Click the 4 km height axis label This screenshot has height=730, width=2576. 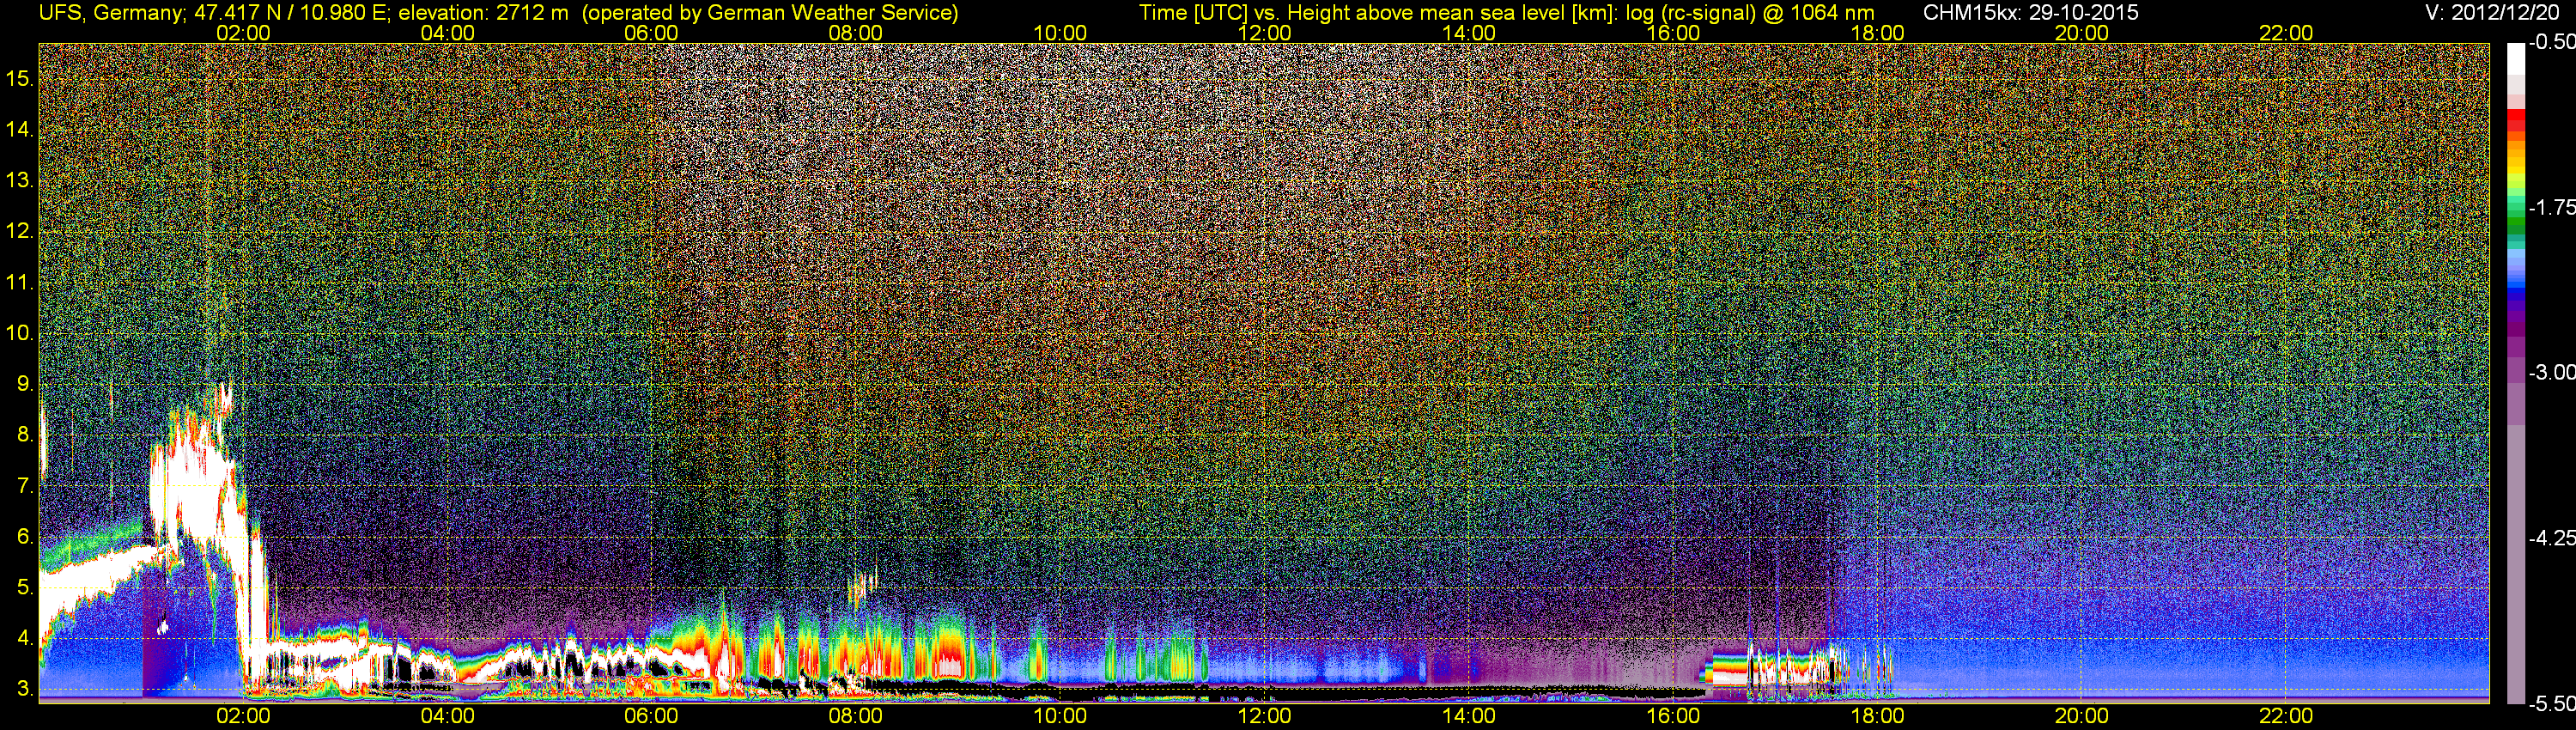(25, 638)
